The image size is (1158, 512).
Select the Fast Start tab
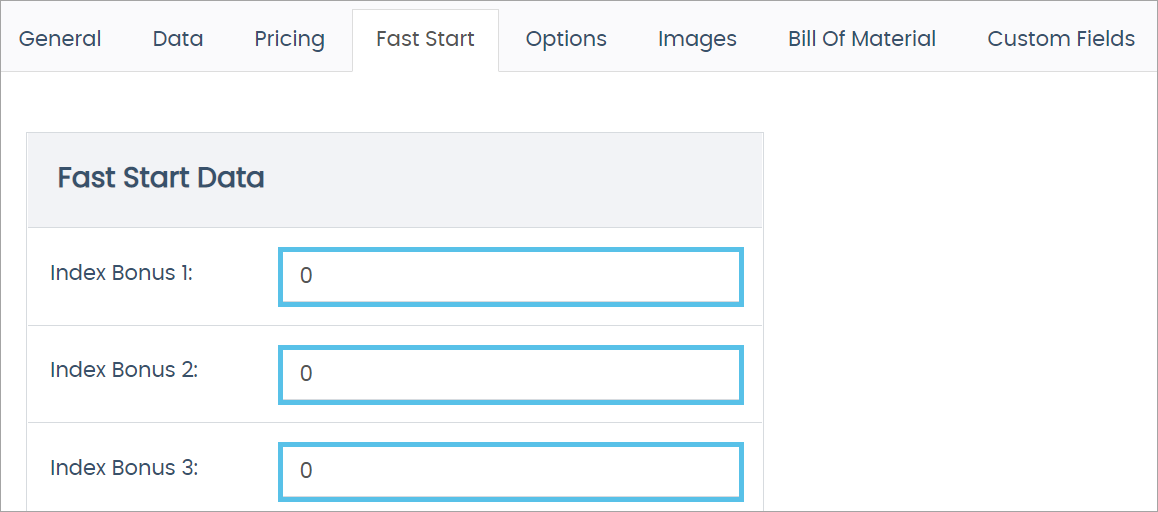pos(425,39)
